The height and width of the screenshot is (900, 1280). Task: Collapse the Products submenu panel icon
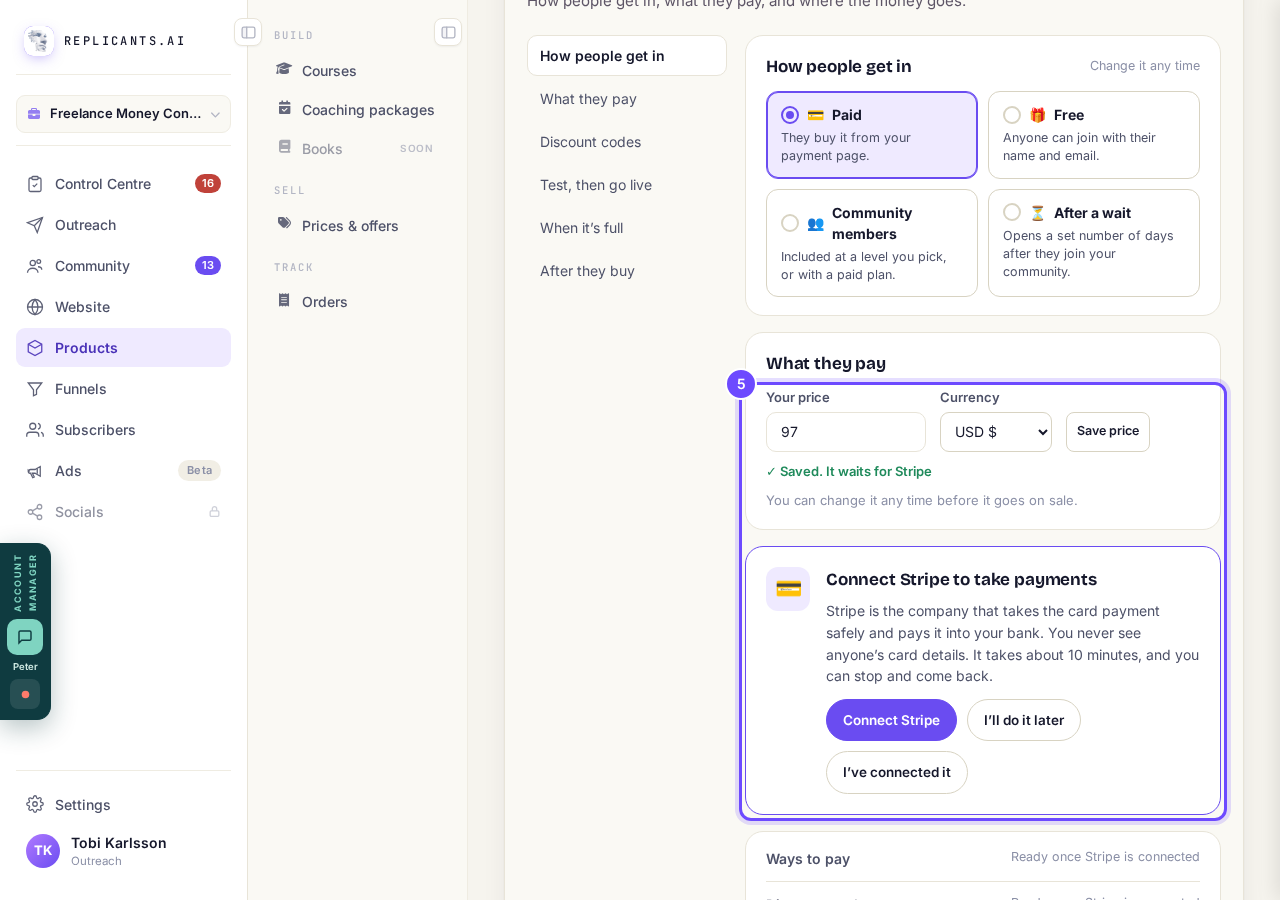[x=448, y=32]
